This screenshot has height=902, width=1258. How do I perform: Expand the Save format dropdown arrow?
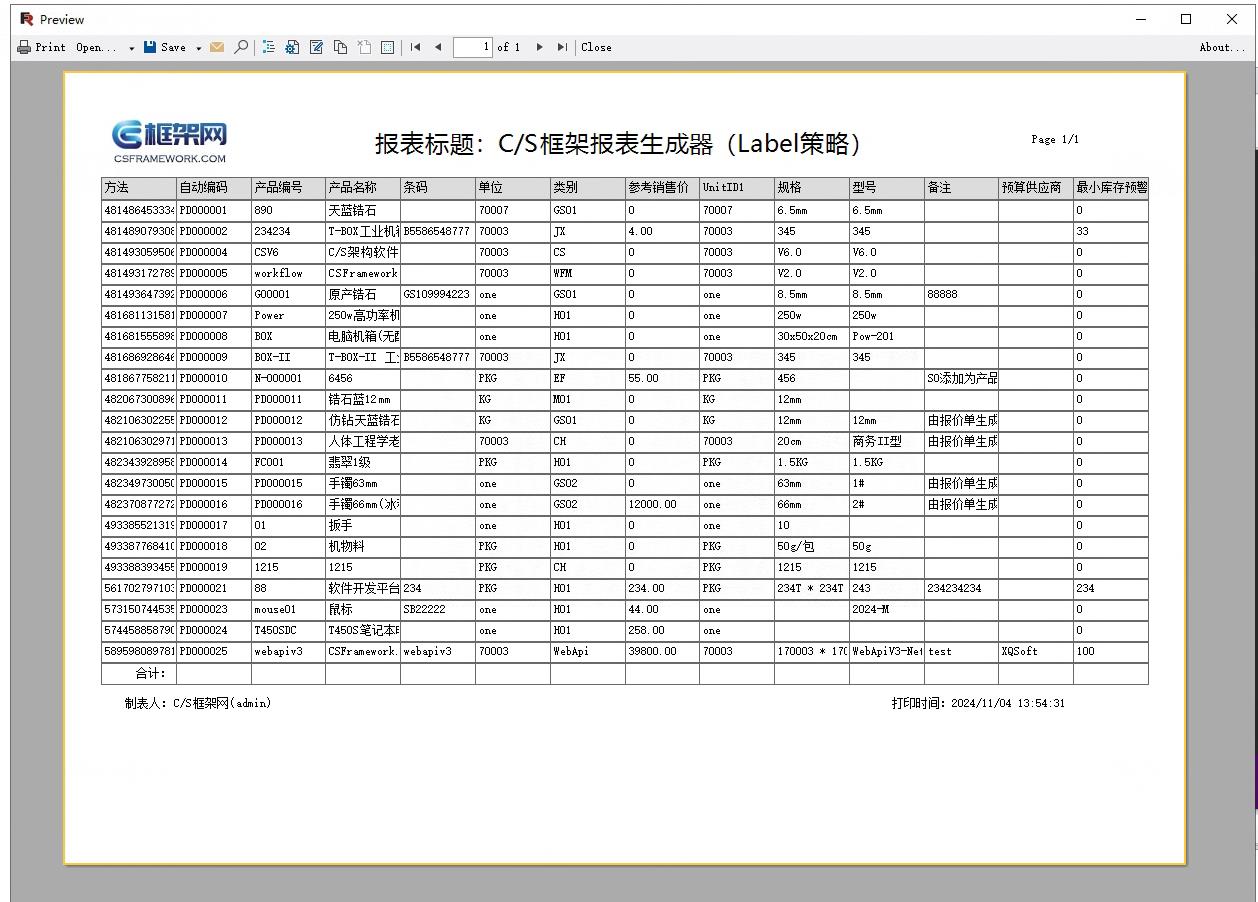click(x=198, y=47)
